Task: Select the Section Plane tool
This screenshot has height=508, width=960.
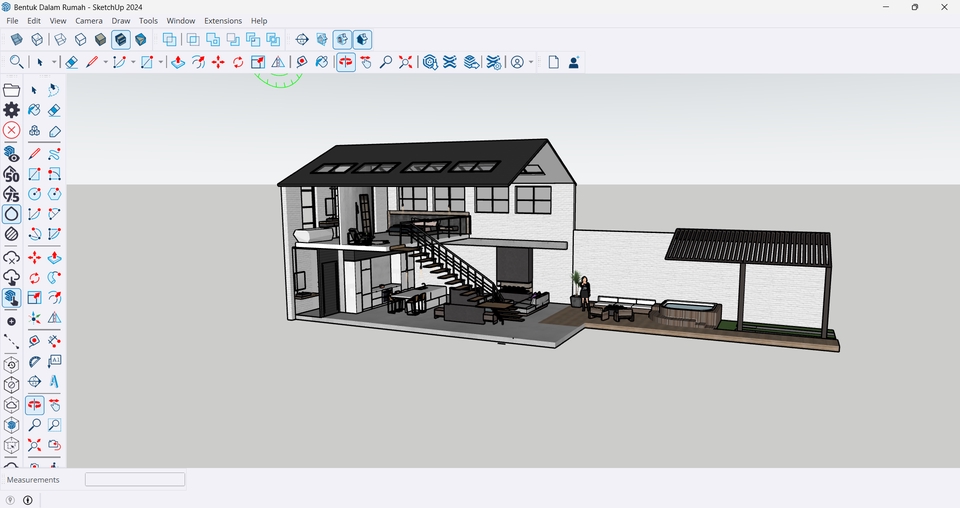Action: pyautogui.click(x=302, y=40)
